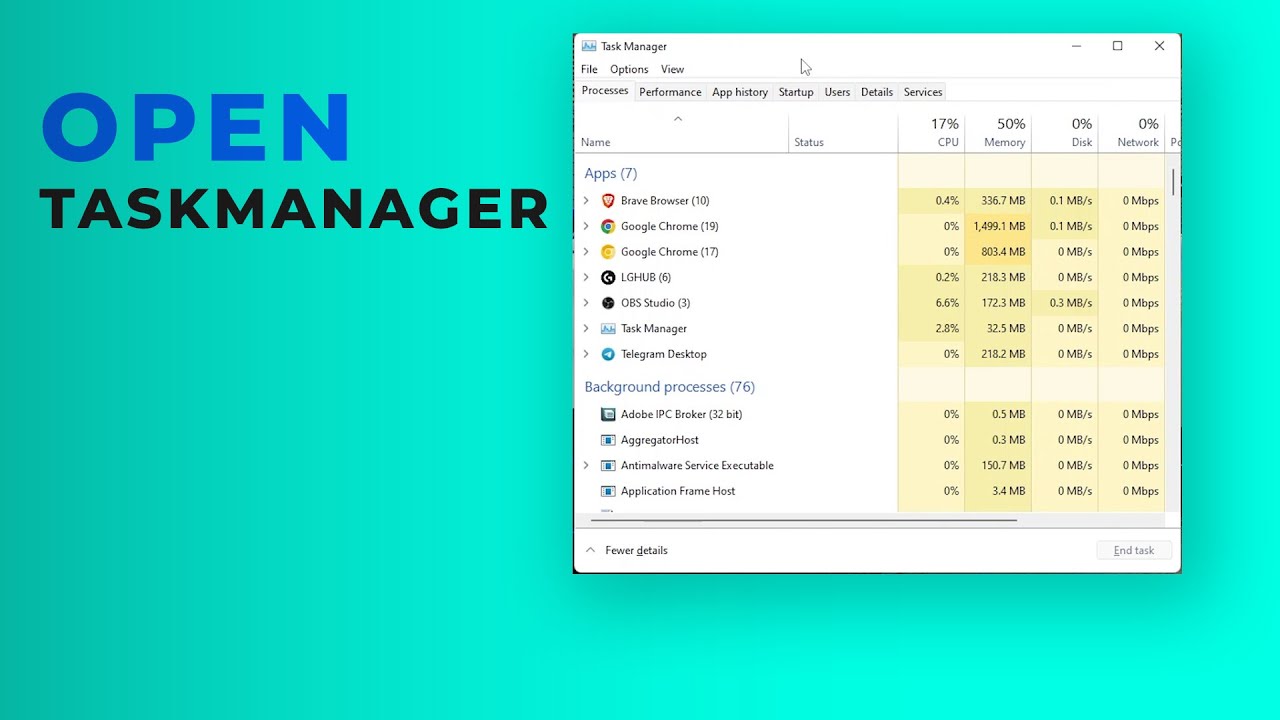Open the Options menu

pyautogui.click(x=629, y=69)
